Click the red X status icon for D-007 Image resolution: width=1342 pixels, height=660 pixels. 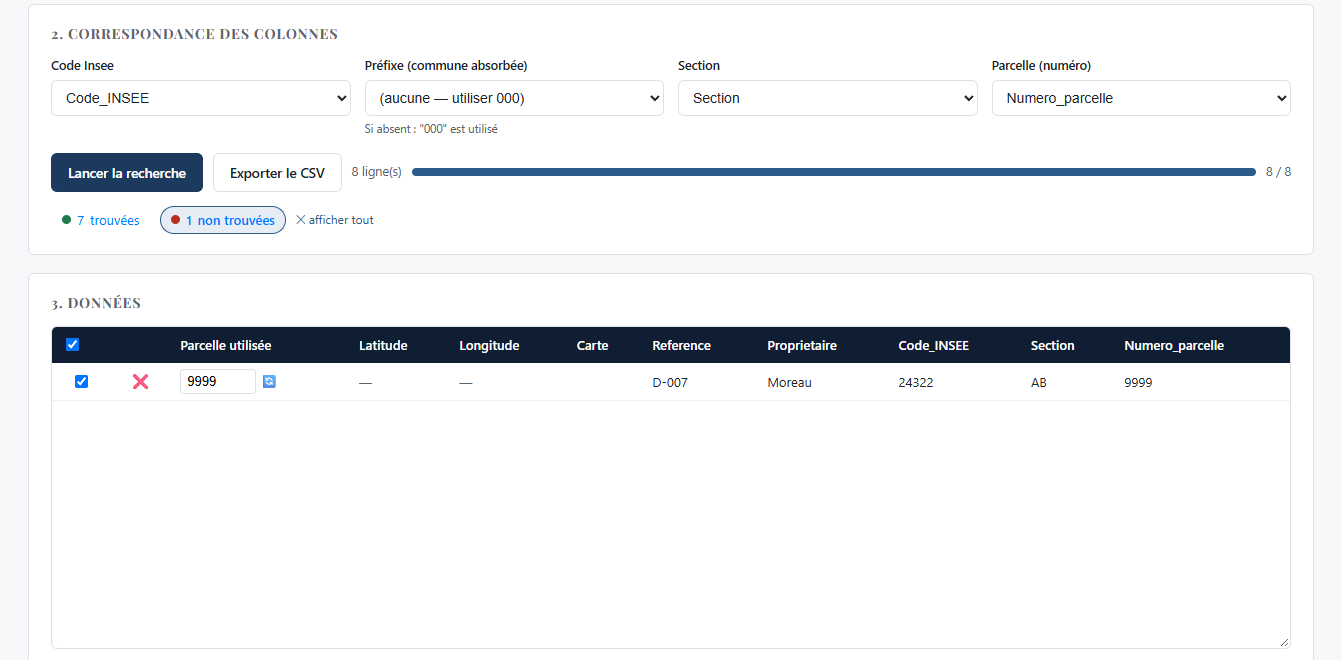pos(140,381)
